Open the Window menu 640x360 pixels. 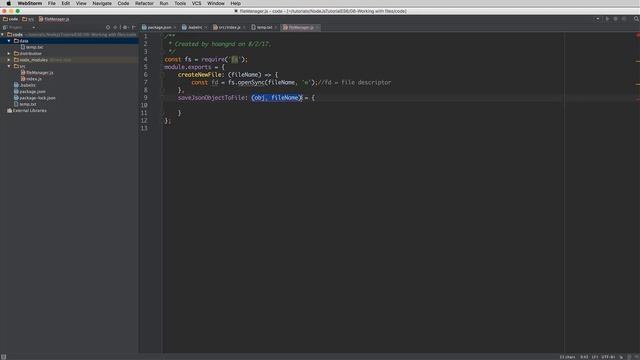tap(216, 3)
